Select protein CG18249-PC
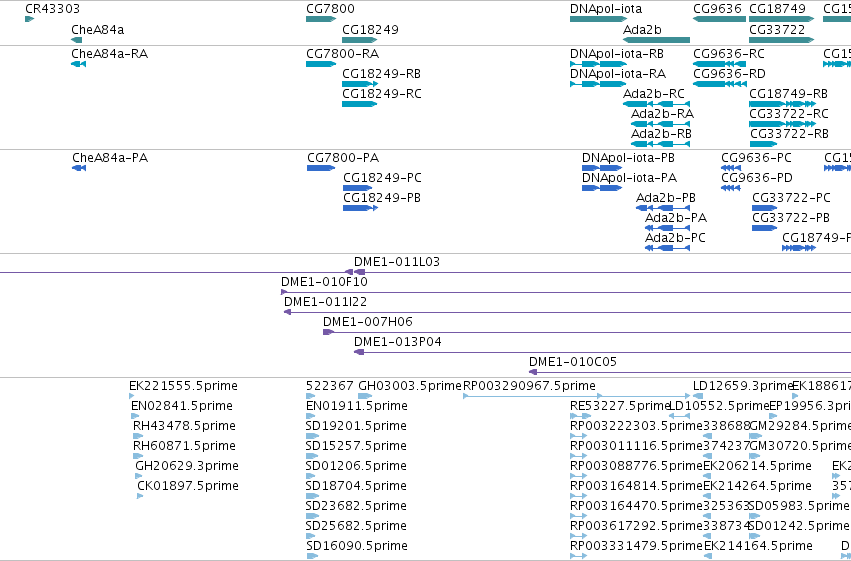Viewport: 851px width, 561px height. tap(358, 188)
